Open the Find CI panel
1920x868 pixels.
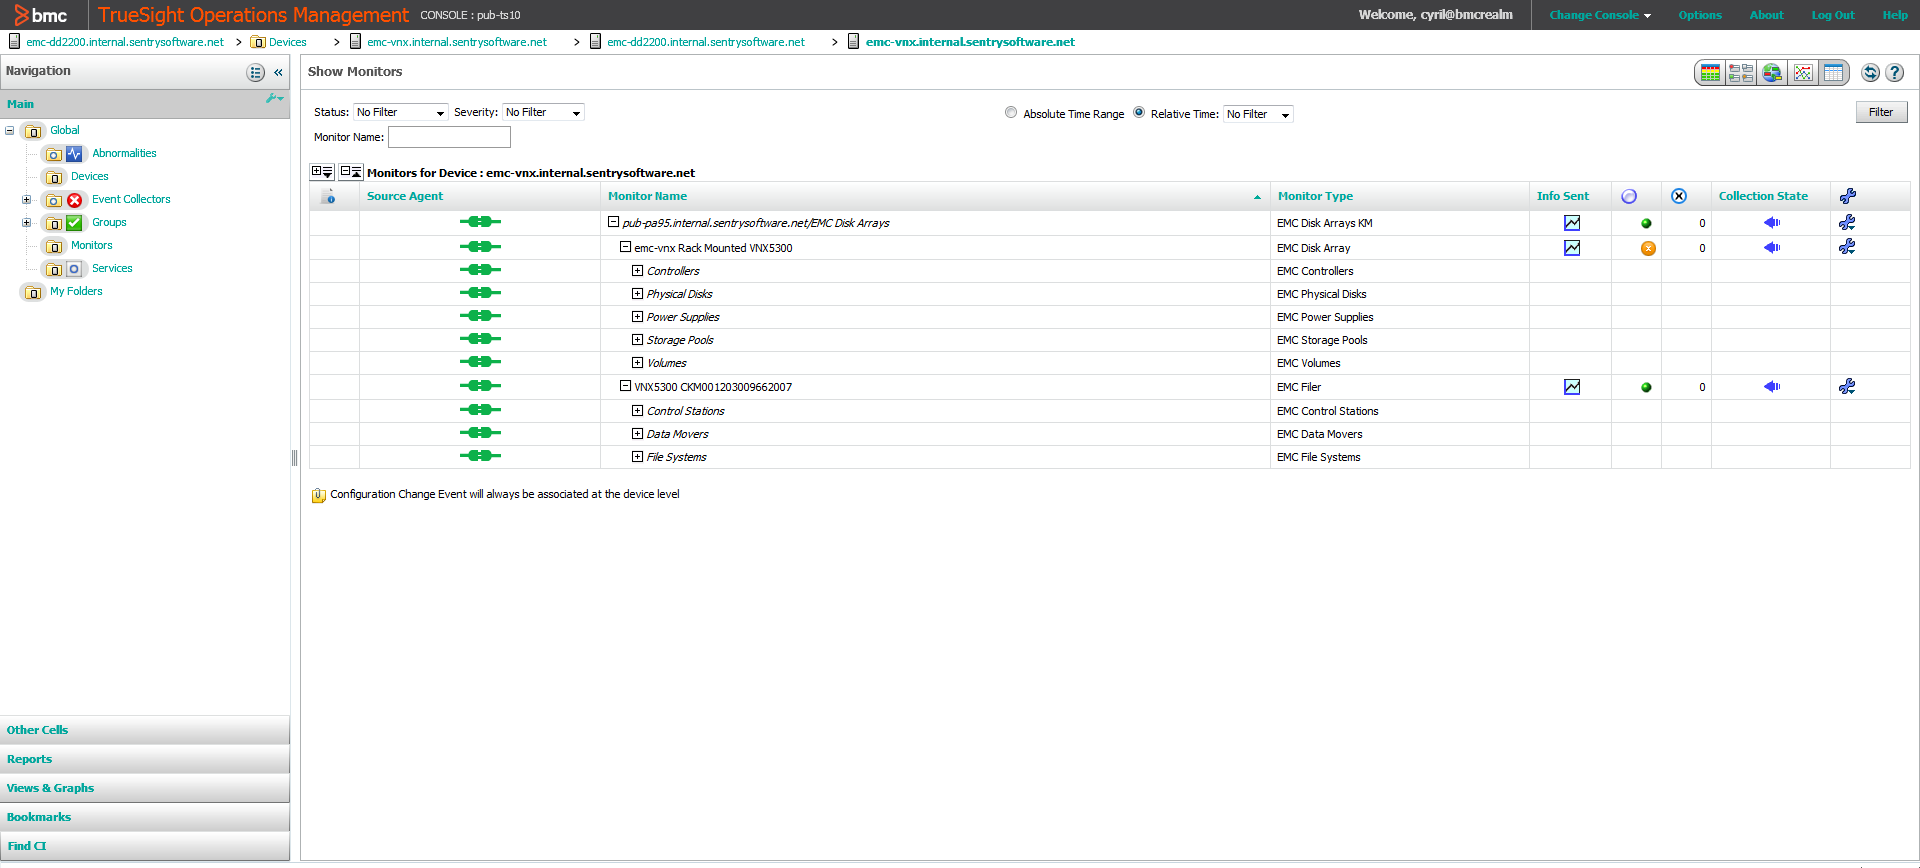(145, 846)
